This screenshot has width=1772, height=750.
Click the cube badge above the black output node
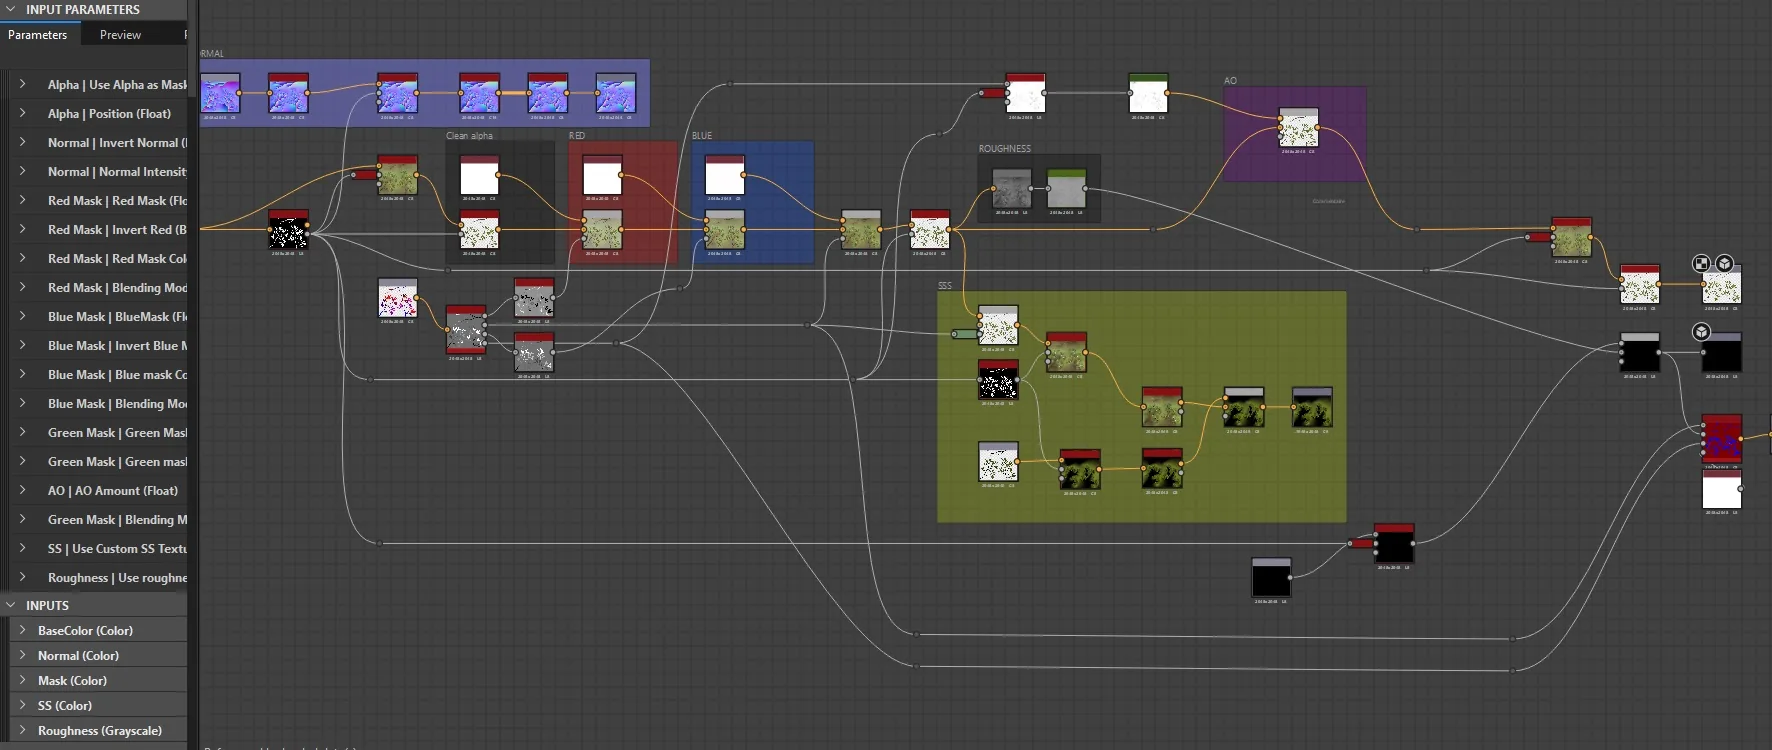coord(1701,331)
